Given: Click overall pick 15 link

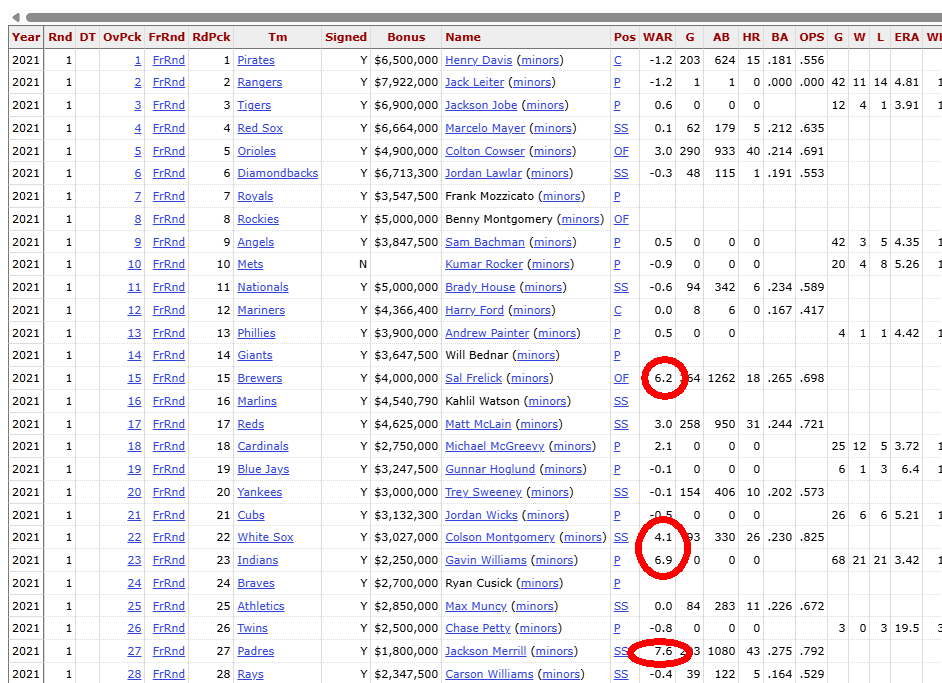Looking at the screenshot, I should [135, 378].
